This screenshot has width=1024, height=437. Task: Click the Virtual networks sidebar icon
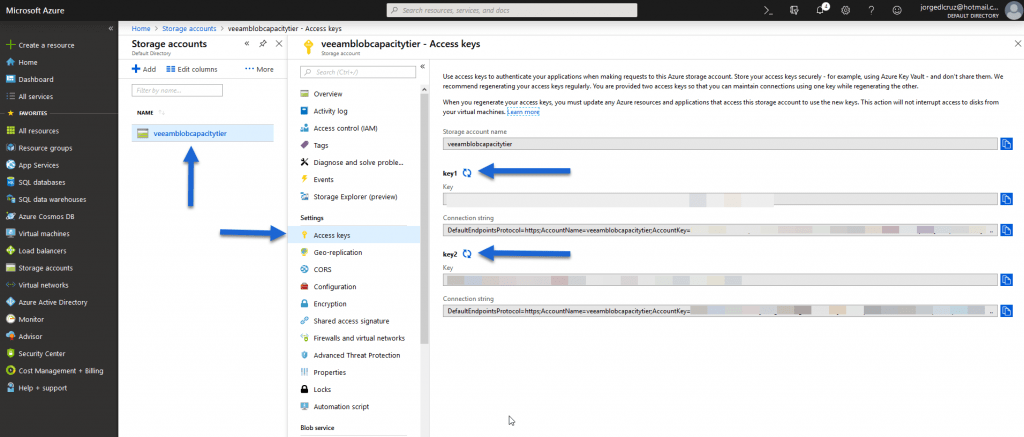[10, 285]
